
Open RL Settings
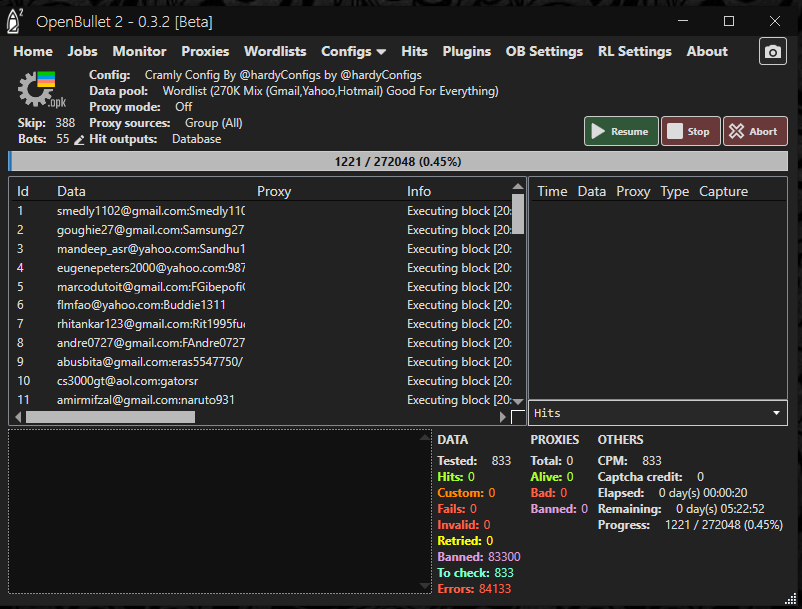point(635,52)
